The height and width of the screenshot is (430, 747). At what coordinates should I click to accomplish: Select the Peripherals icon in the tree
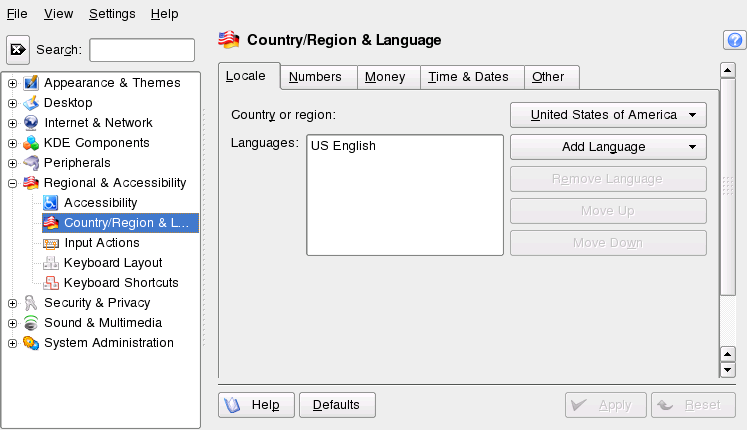31,163
